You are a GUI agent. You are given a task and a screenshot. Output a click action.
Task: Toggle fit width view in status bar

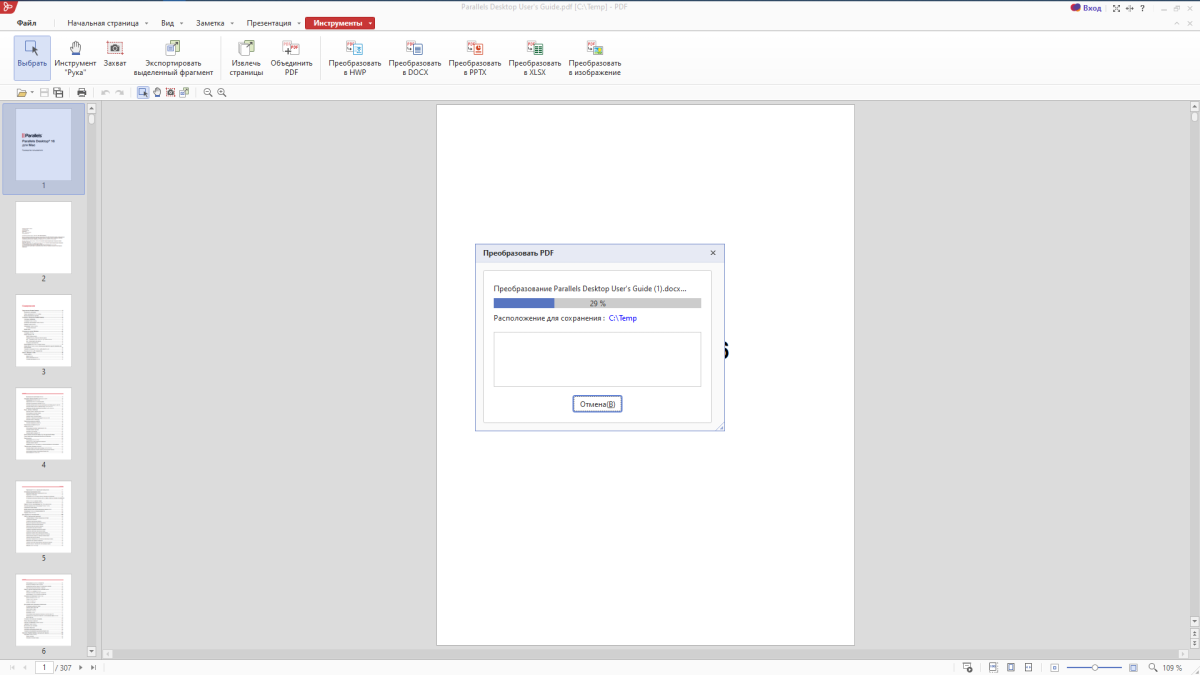(1030, 667)
